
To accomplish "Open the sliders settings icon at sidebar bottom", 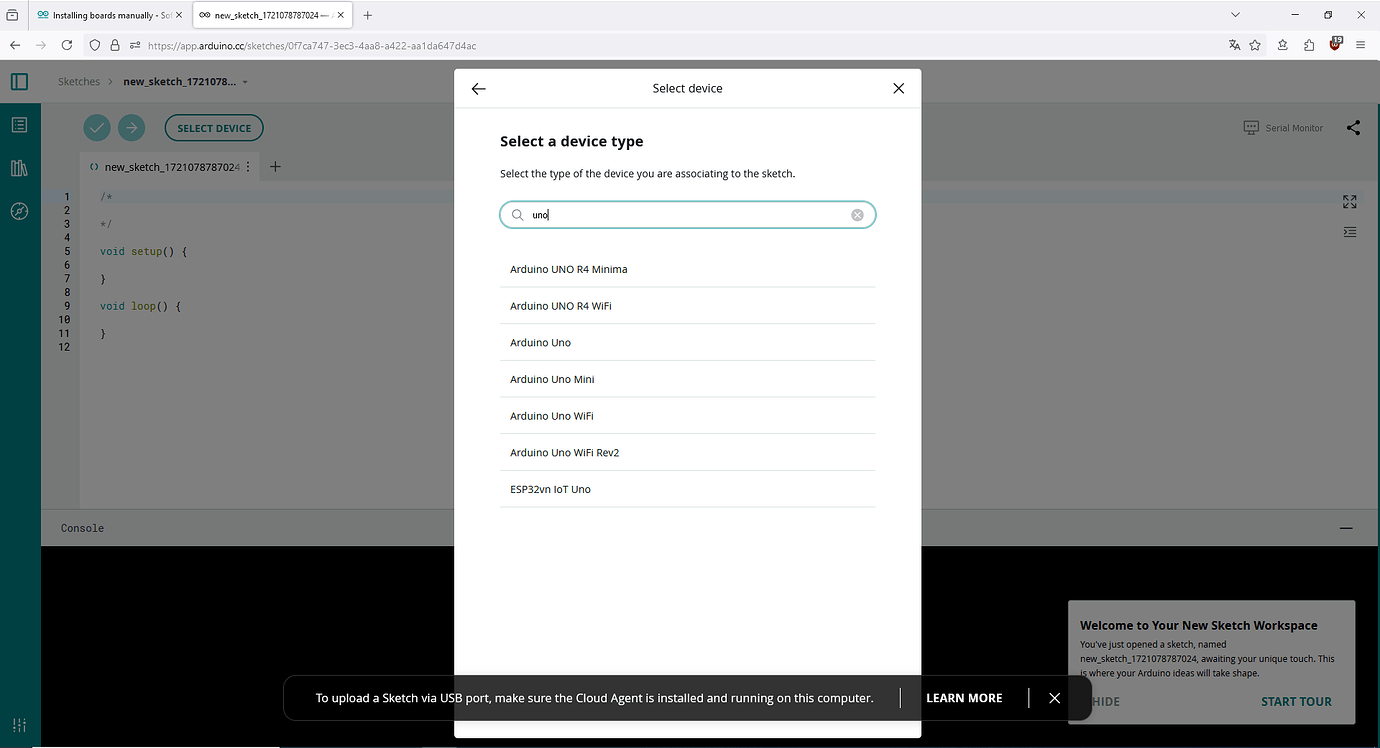I will click(x=19, y=724).
